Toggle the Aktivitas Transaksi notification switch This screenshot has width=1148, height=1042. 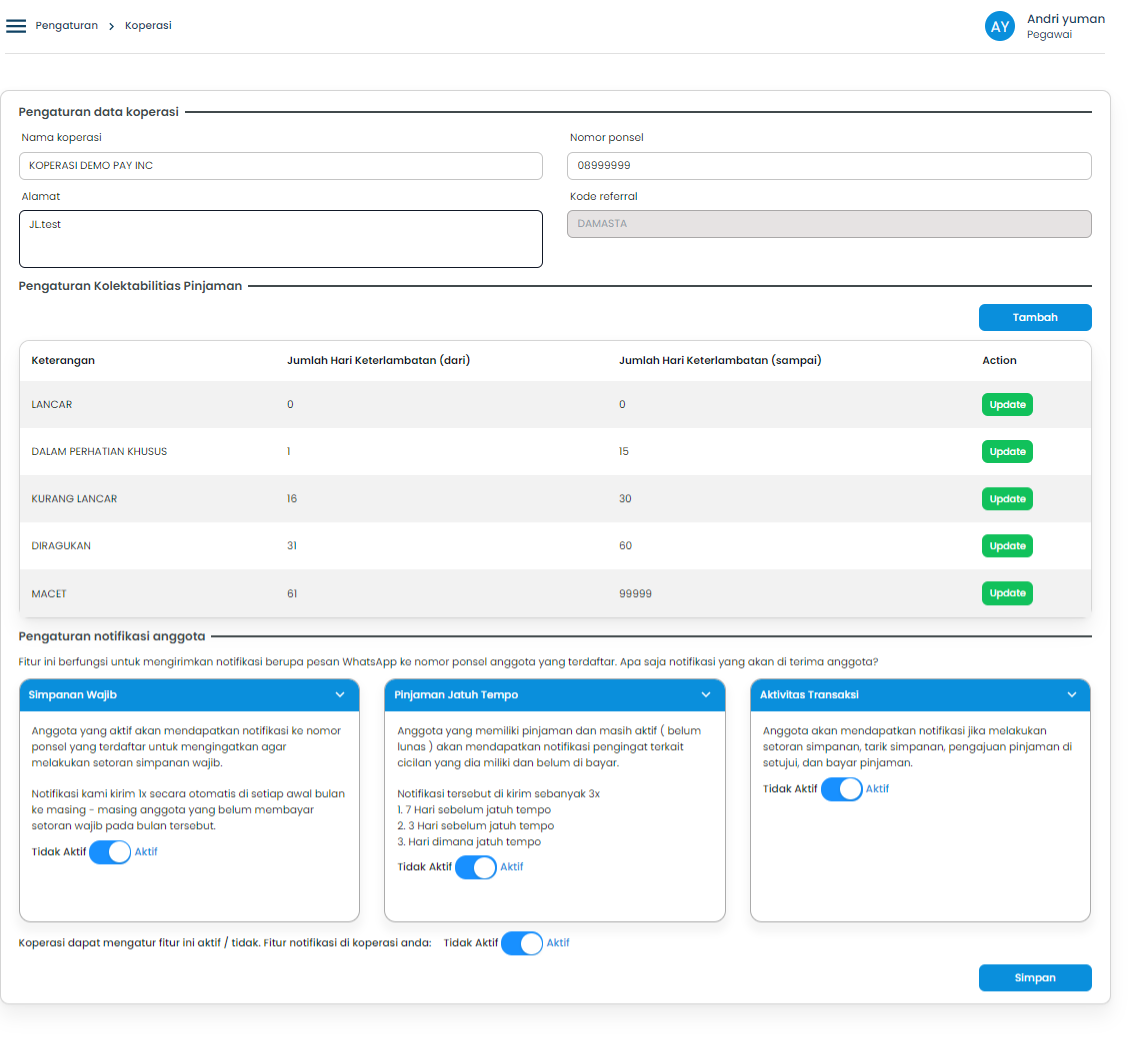(841, 789)
